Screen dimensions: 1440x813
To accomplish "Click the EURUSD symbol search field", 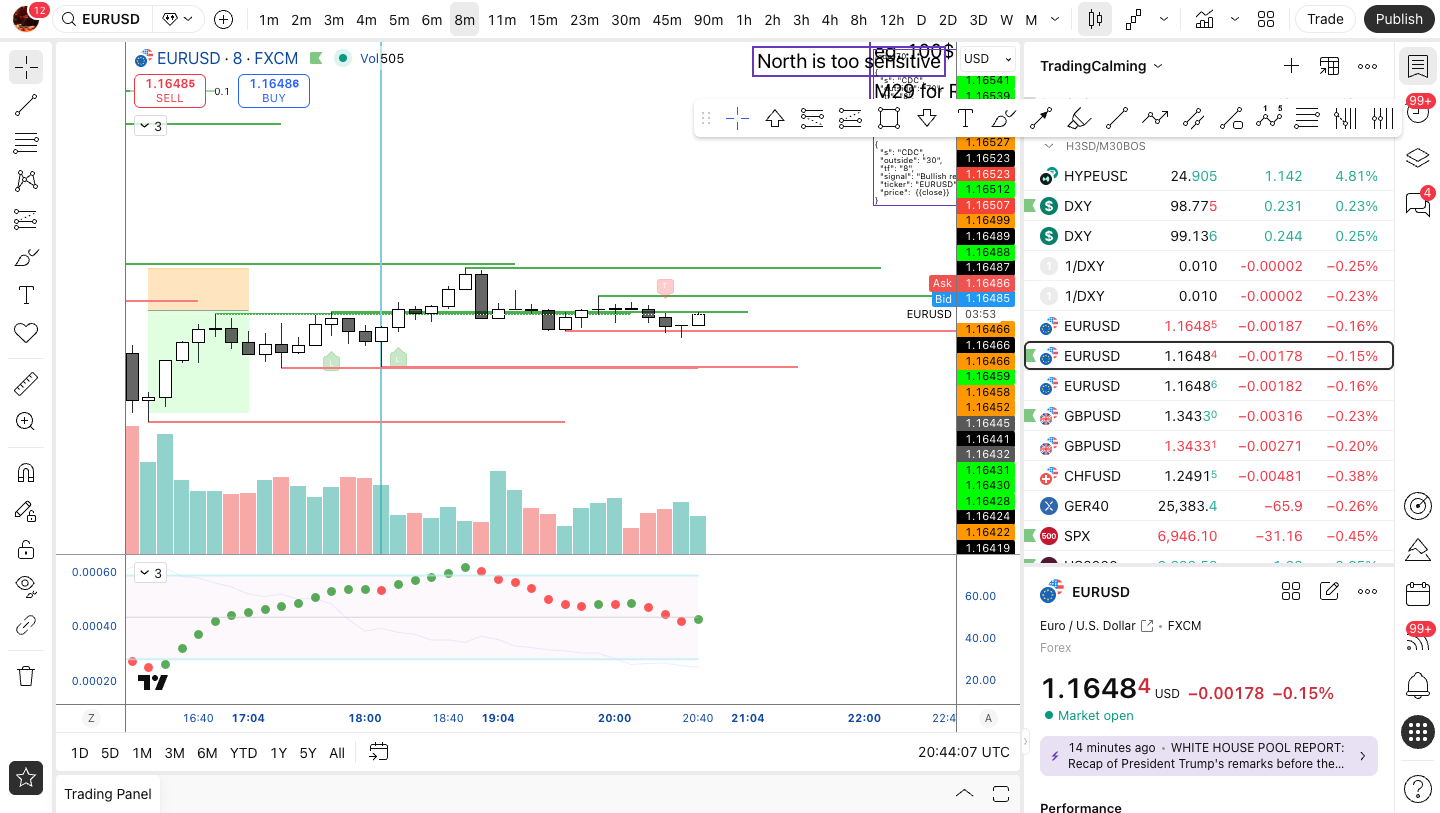I will point(103,19).
